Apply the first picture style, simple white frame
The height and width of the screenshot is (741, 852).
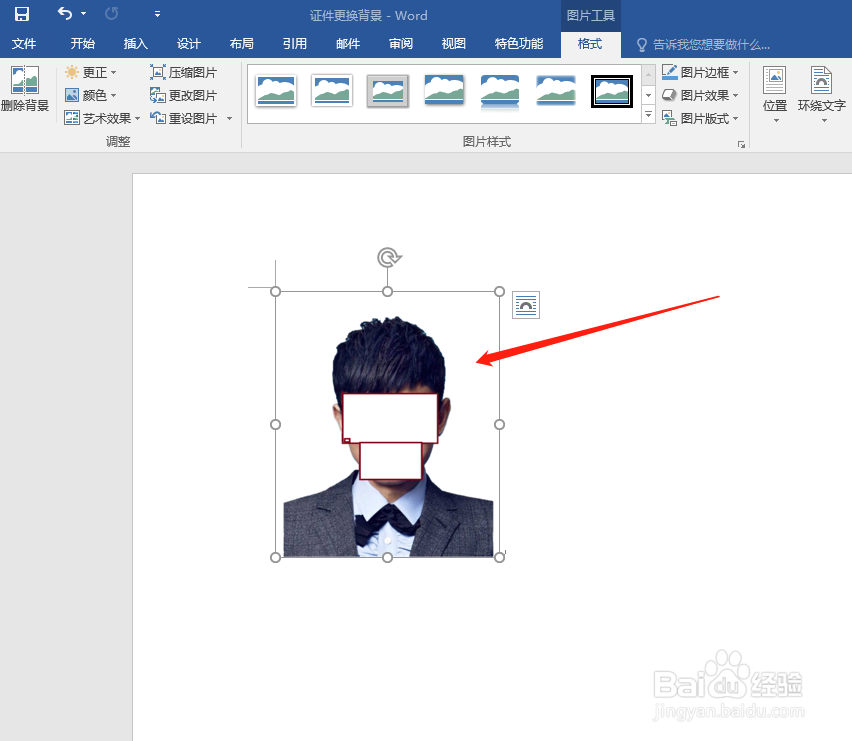pyautogui.click(x=277, y=90)
